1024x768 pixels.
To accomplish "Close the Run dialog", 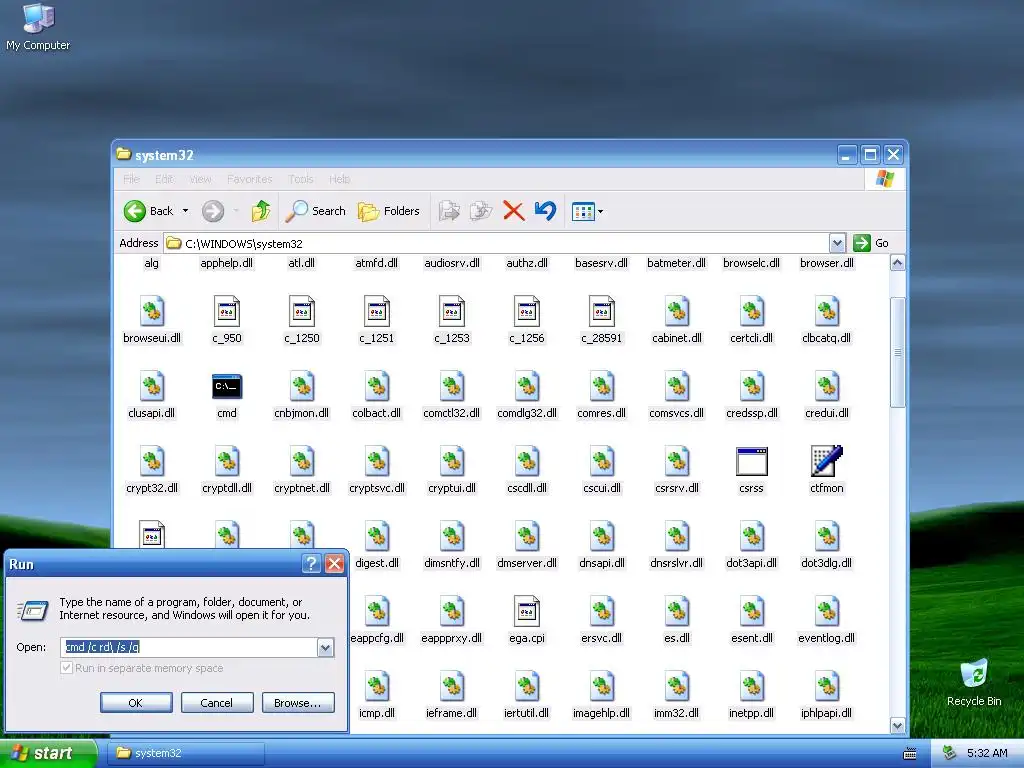I will [x=334, y=564].
